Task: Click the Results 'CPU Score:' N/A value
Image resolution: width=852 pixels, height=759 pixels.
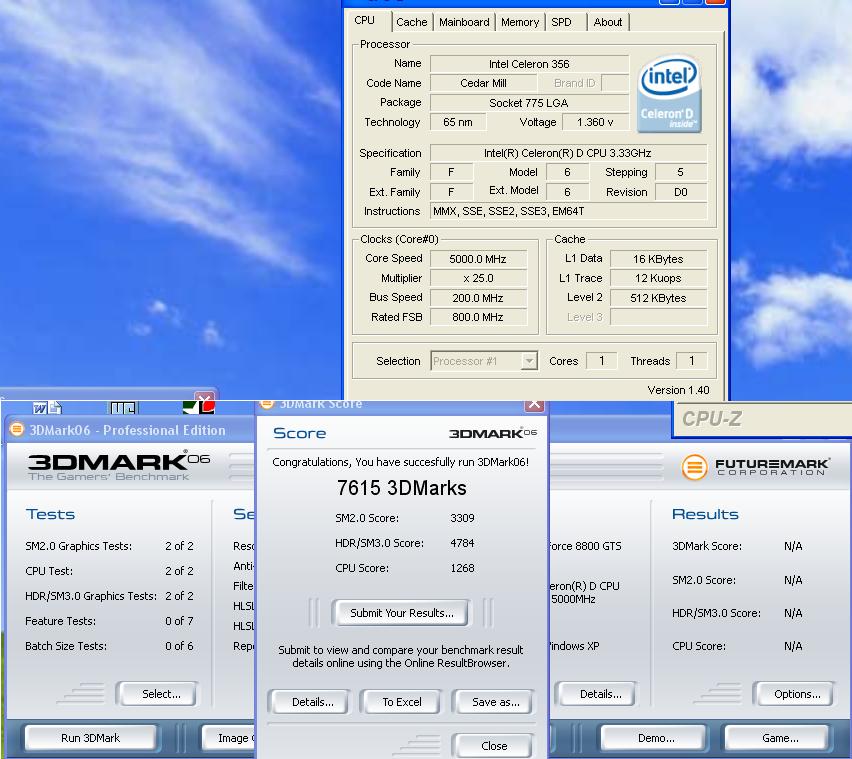Action: 793,646
